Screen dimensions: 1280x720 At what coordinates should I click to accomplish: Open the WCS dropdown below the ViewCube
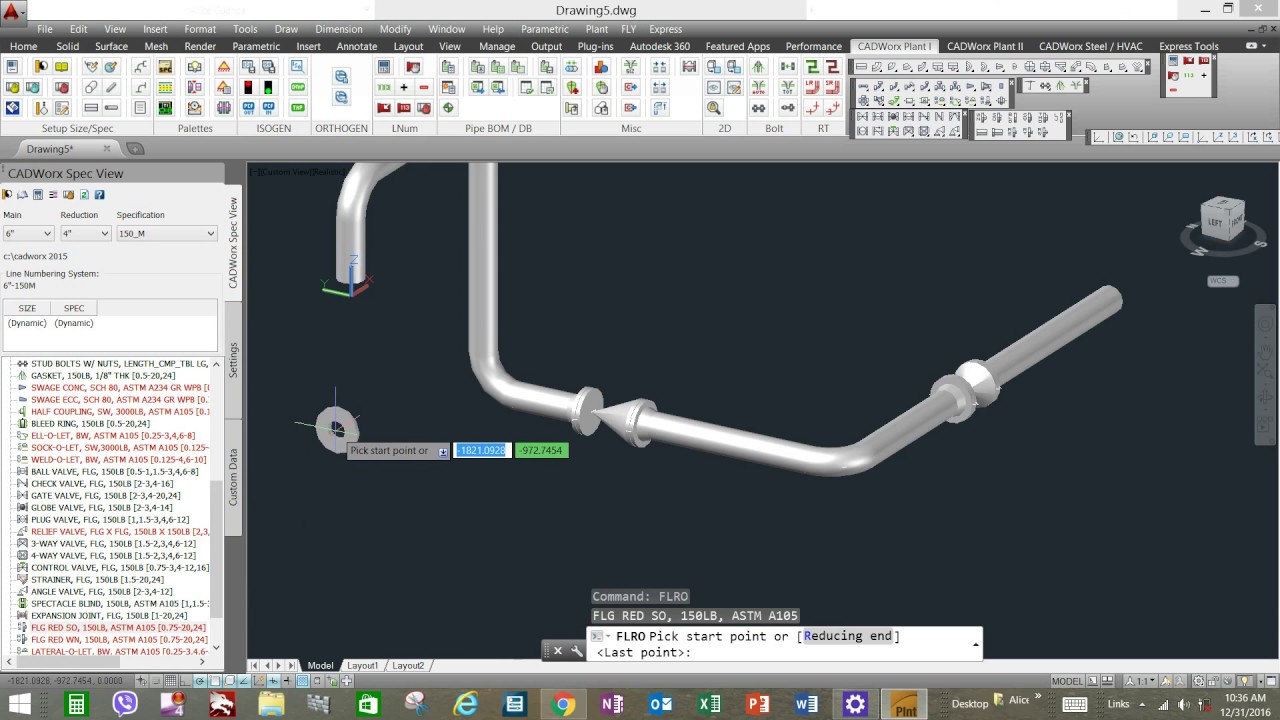point(1222,281)
